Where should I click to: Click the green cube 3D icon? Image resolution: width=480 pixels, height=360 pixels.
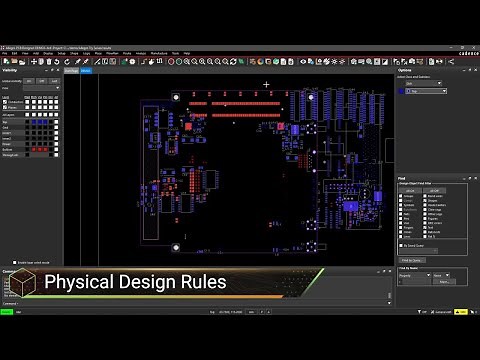pyautogui.click(x=276, y=62)
